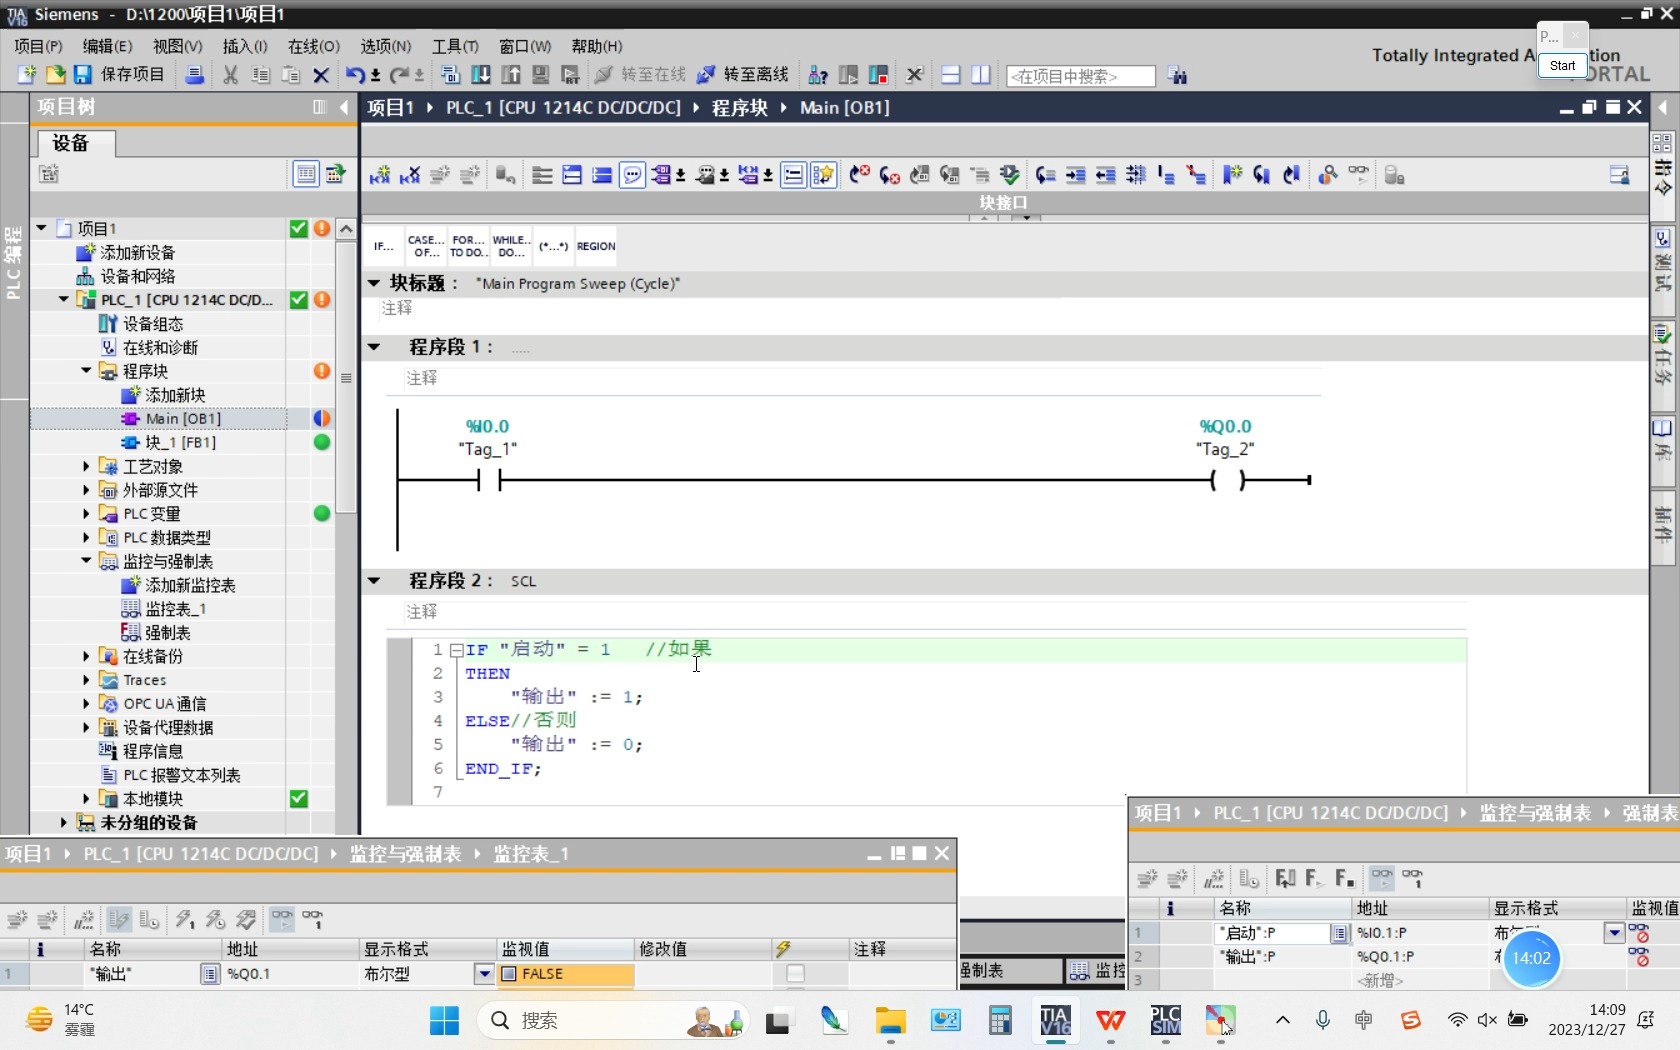The width and height of the screenshot is (1680, 1050).
Task: Click the new project icon in the toolbar
Action: (x=27, y=75)
